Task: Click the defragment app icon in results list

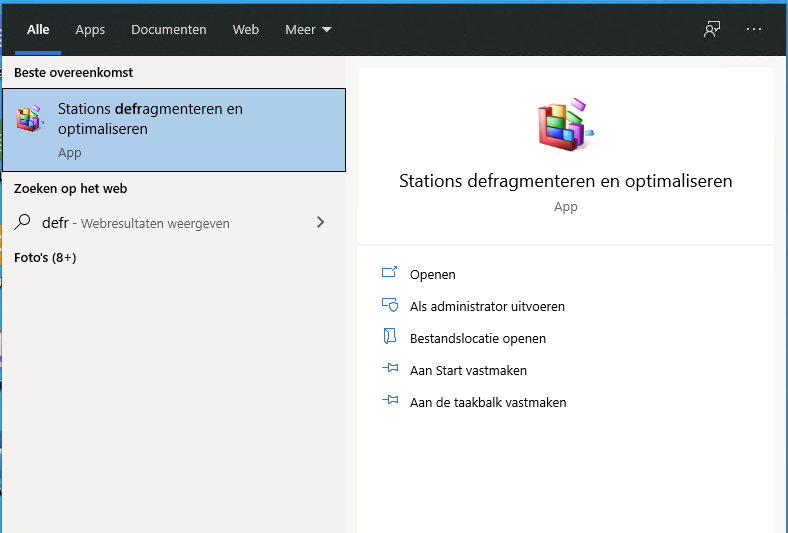Action: tap(30, 119)
